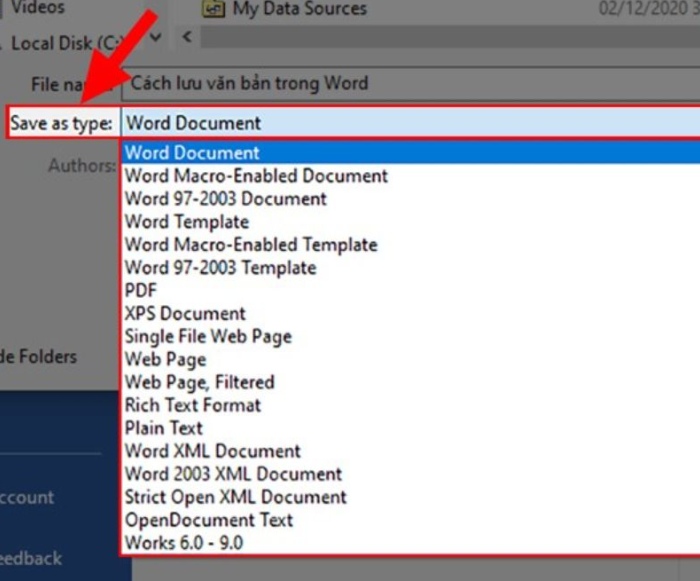Click the Authors label

(82, 166)
